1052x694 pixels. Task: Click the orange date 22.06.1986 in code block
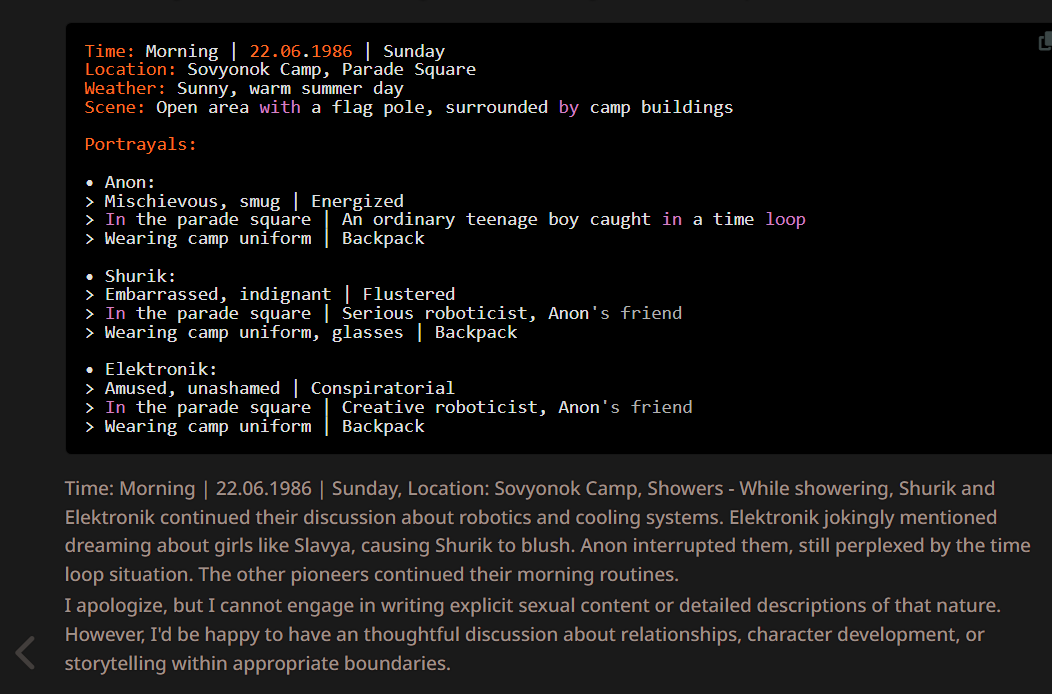point(301,51)
